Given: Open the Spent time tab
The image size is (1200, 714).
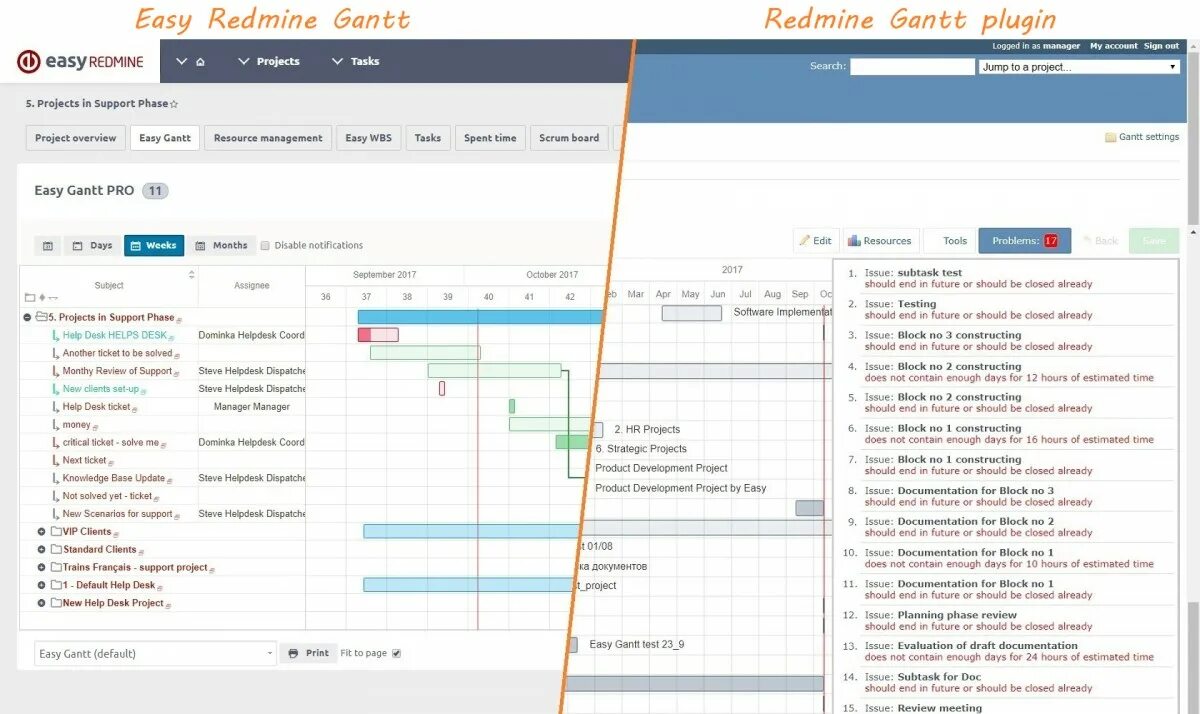Looking at the screenshot, I should [490, 138].
